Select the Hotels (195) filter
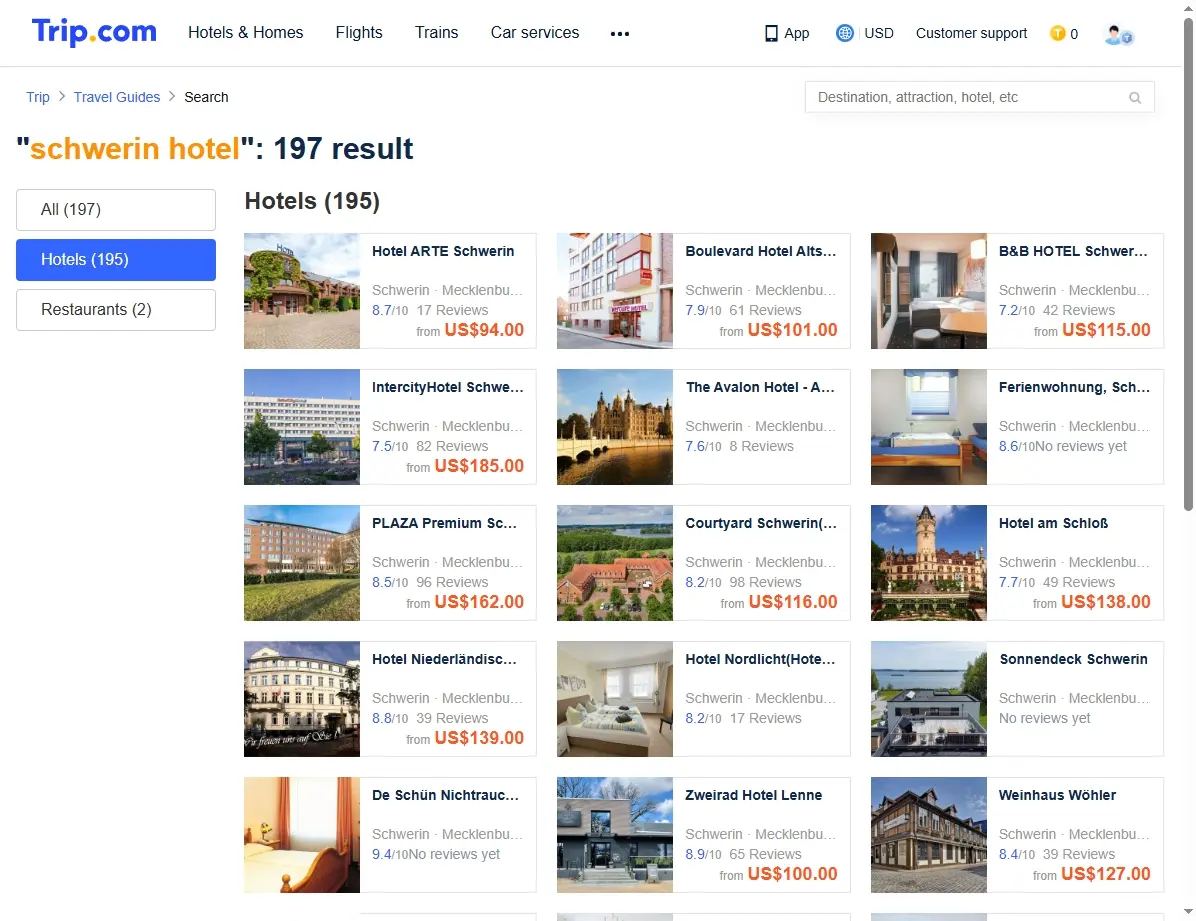 pos(116,259)
